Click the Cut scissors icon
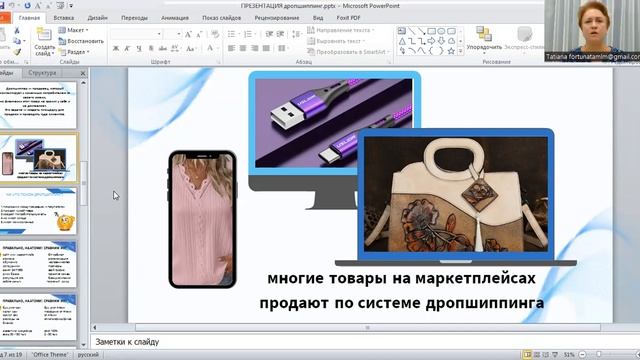Image resolution: width=640 pixels, height=360 pixels. [17, 31]
